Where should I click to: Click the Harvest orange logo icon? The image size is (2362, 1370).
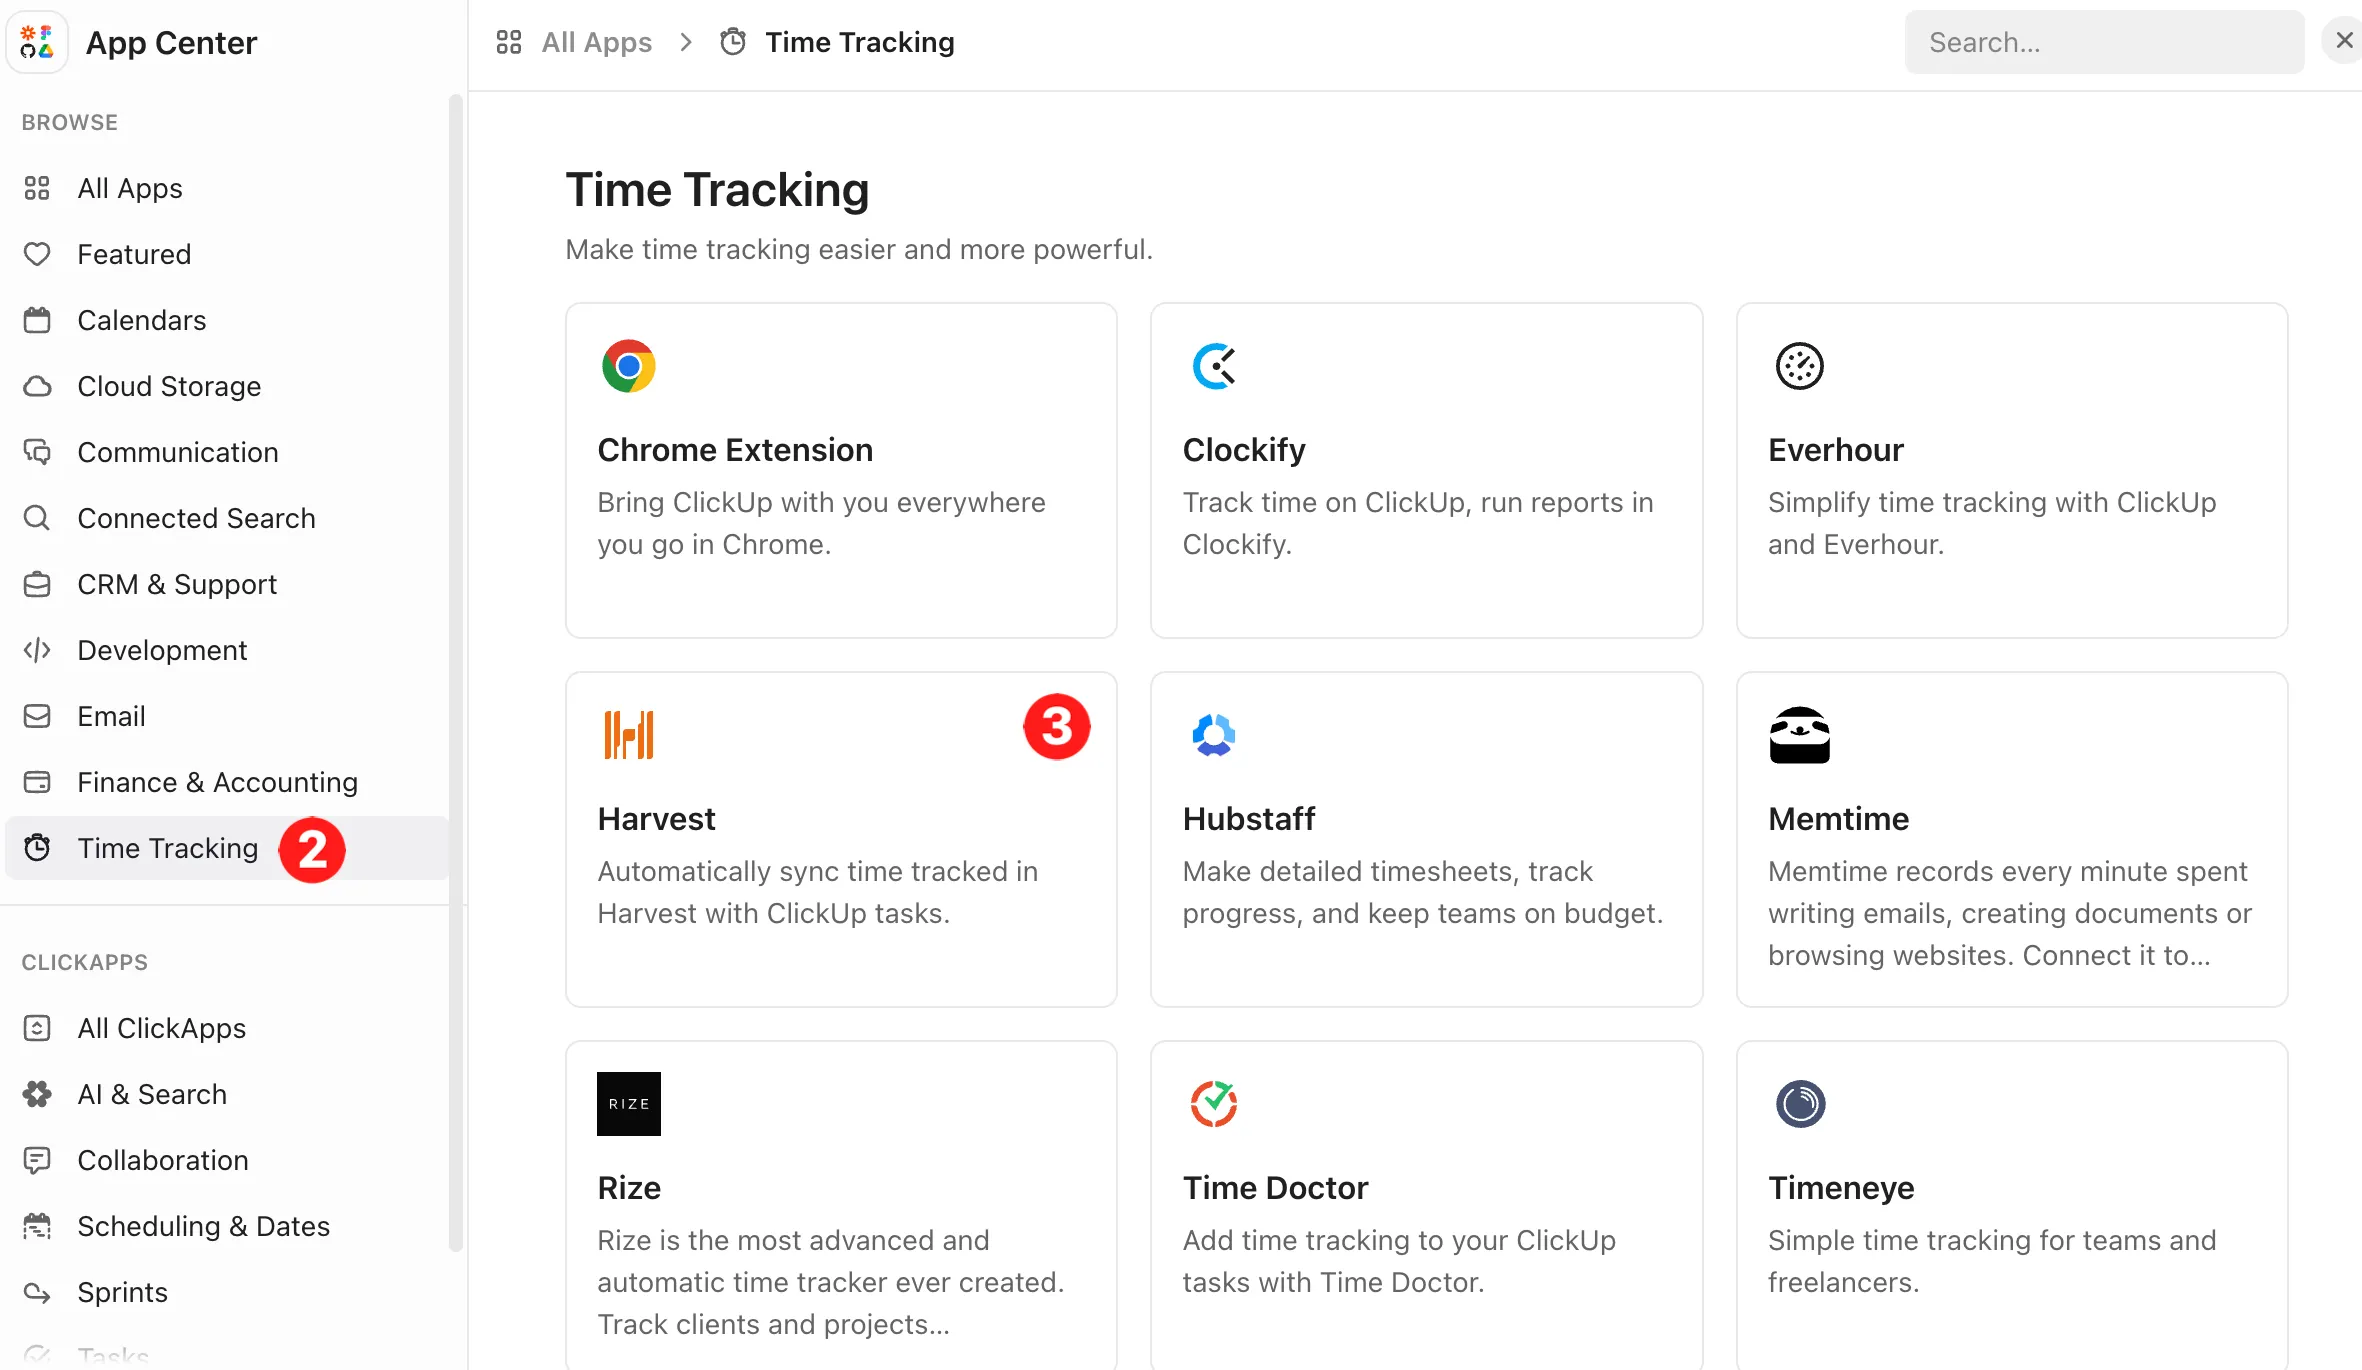point(628,735)
